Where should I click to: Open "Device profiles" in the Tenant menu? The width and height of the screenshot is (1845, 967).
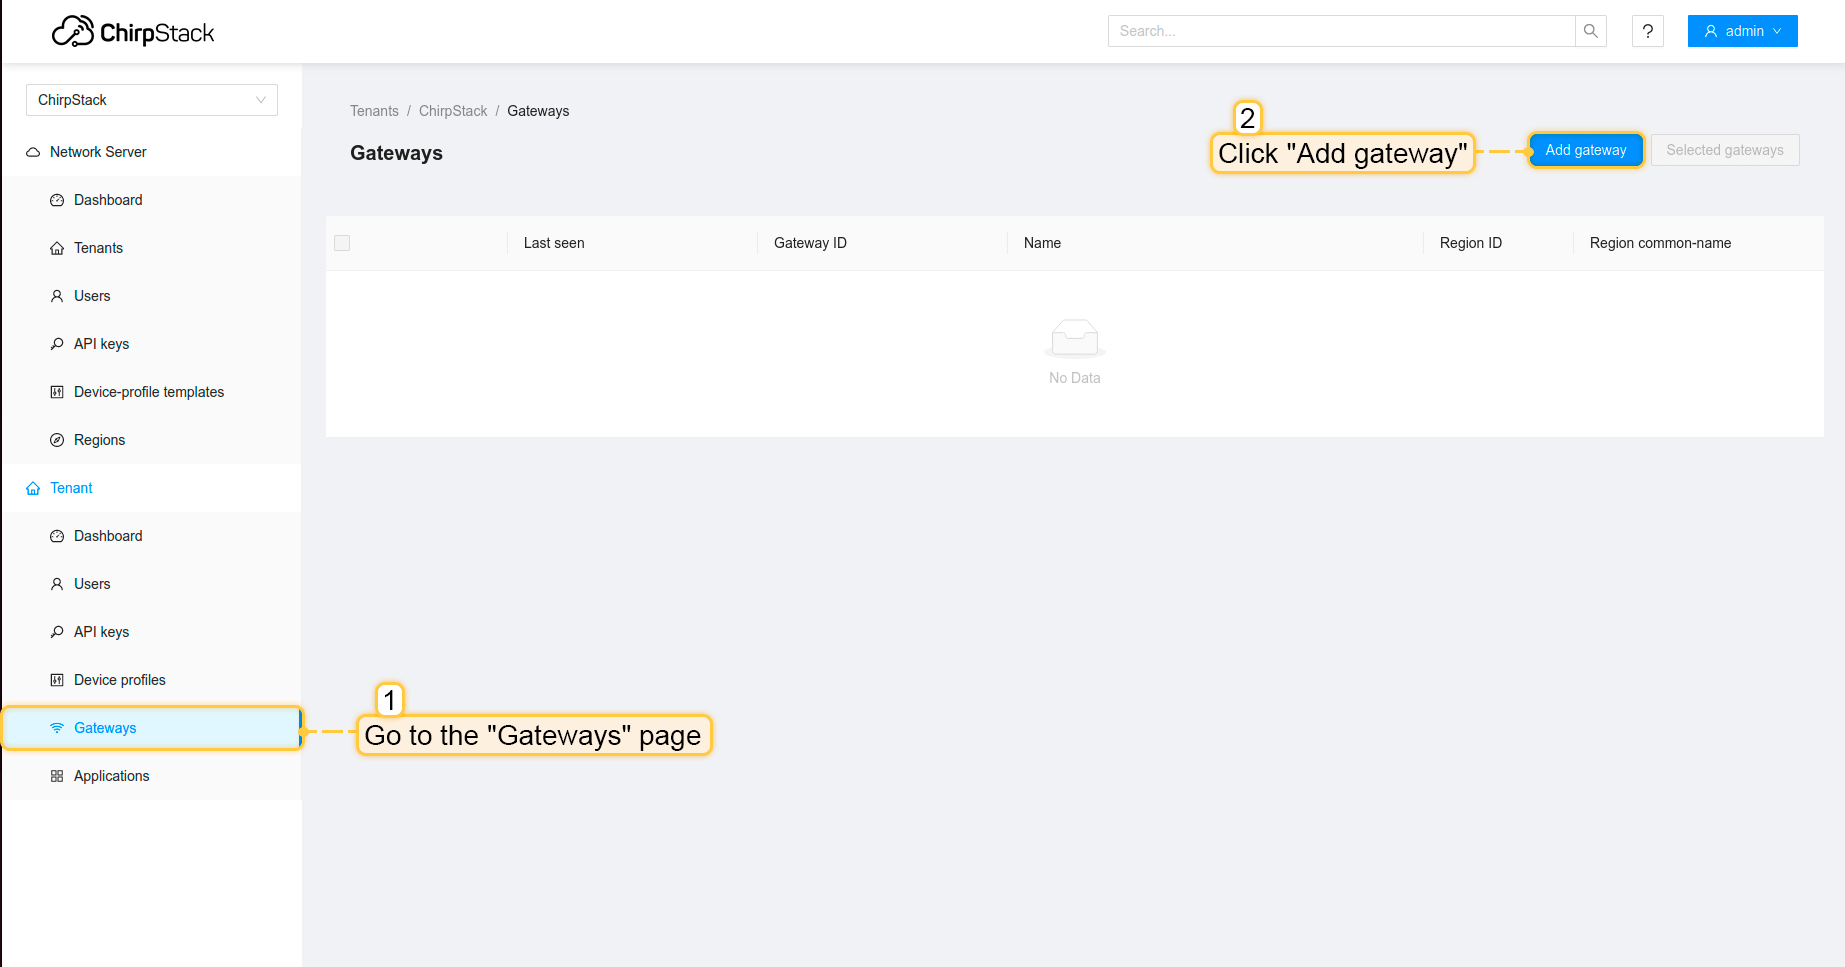120,679
